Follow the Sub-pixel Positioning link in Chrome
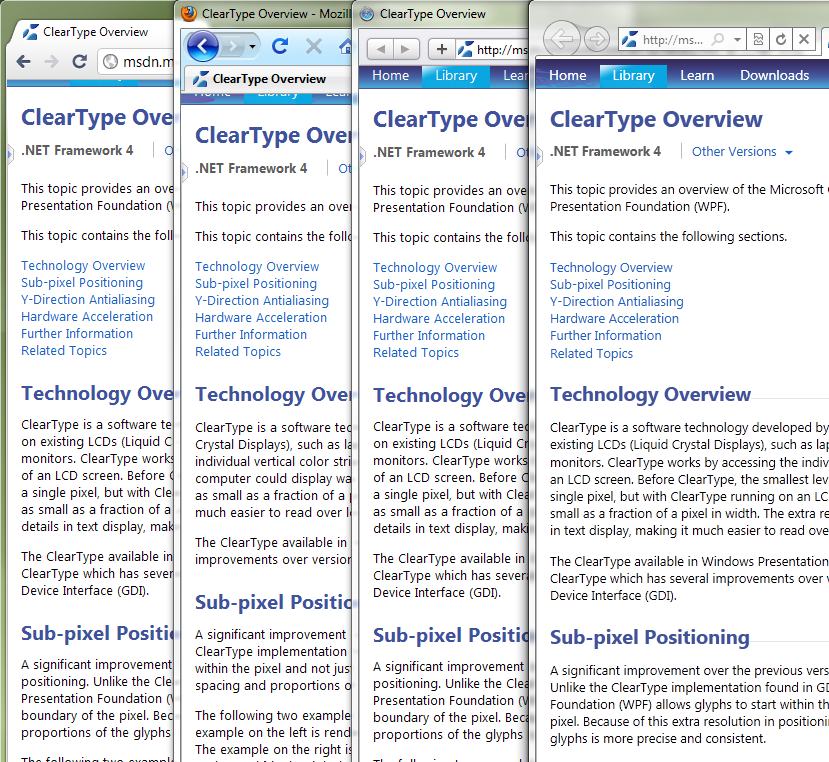Viewport: 829px width, 762px height. [x=82, y=283]
